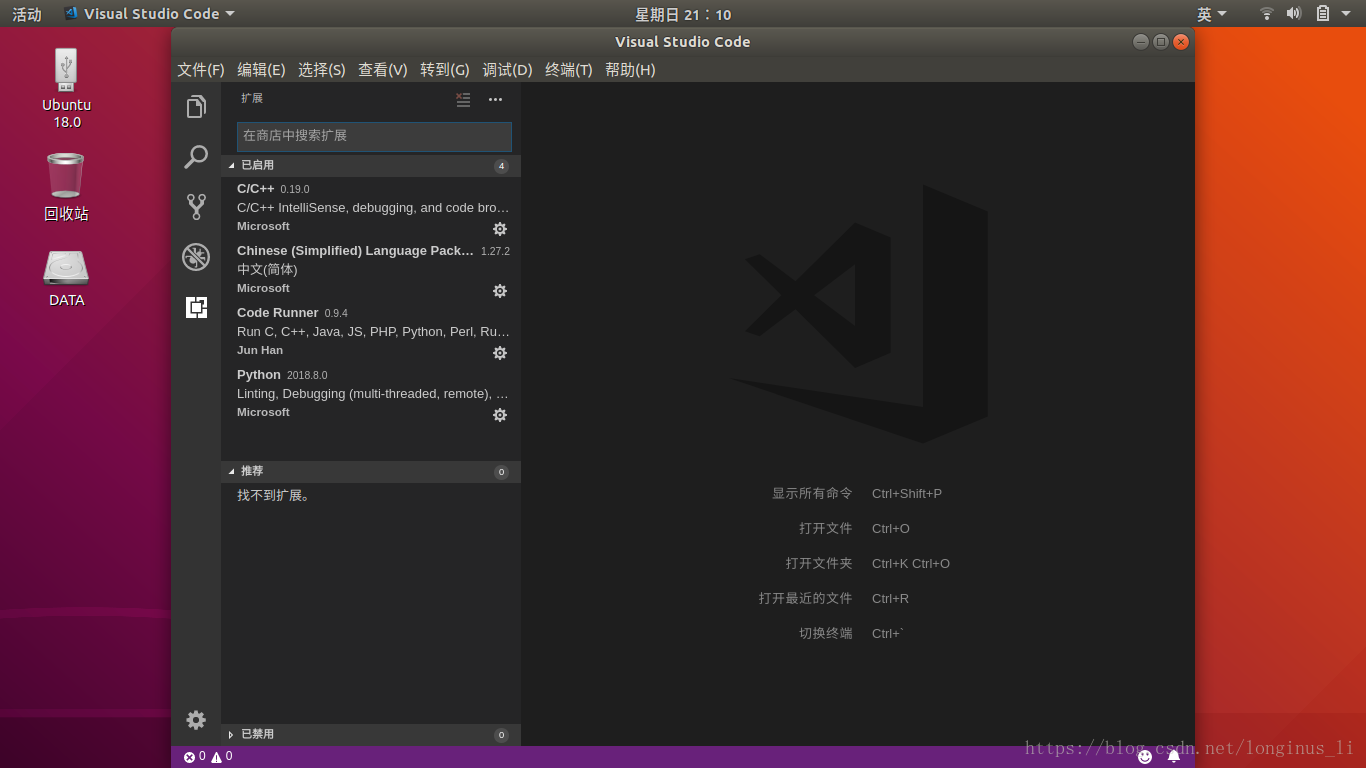Click the enabled count badge 4
The image size is (1366, 768).
click(501, 166)
